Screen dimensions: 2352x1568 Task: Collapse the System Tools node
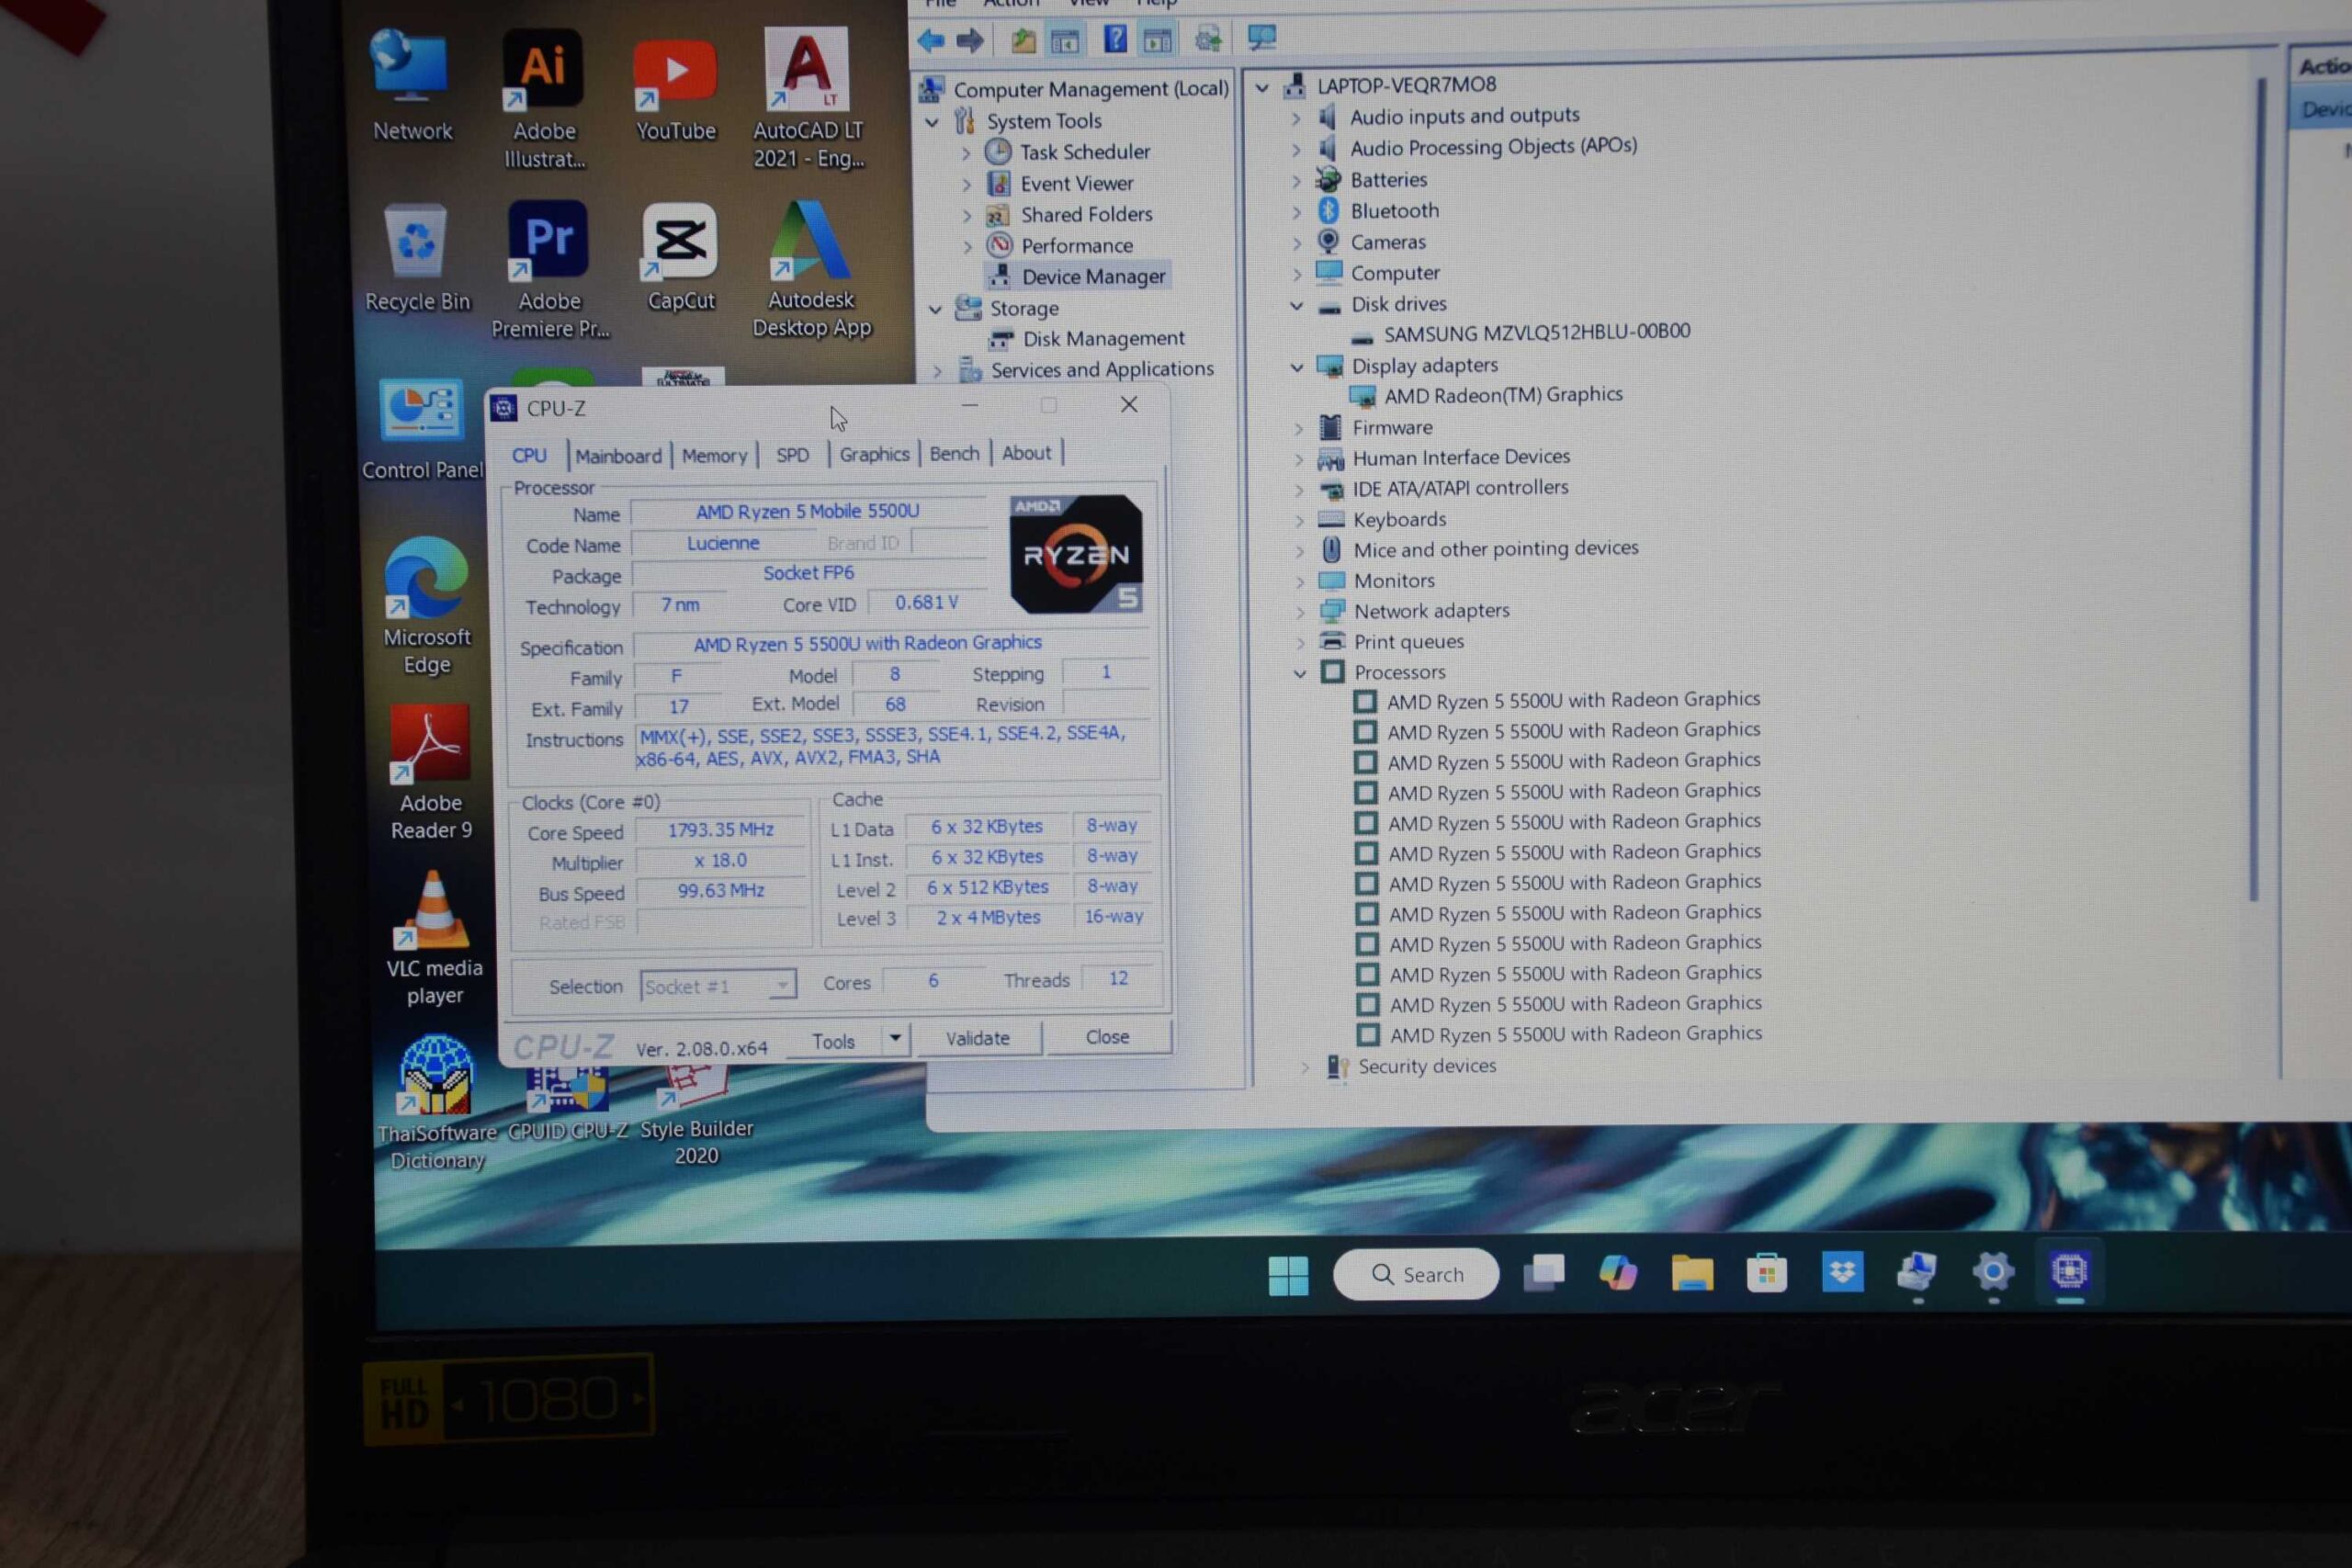(x=932, y=122)
